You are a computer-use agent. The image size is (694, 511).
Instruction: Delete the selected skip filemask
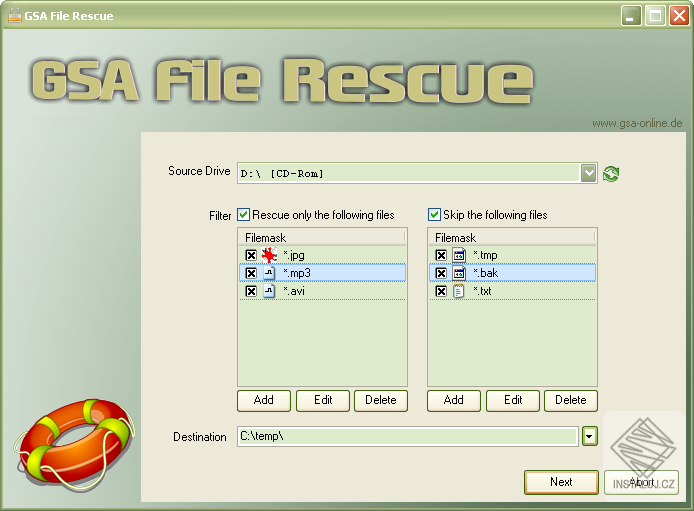(571, 400)
